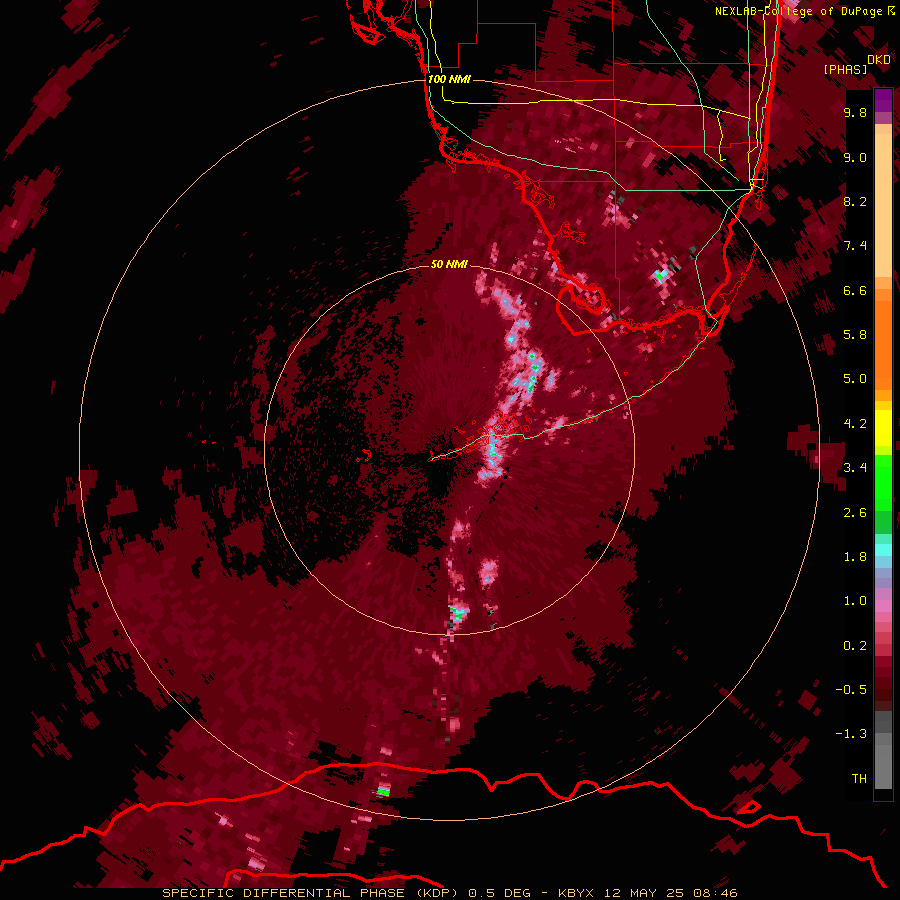Click the 6.6 color scale label
This screenshot has width=900, height=900.
(x=855, y=290)
